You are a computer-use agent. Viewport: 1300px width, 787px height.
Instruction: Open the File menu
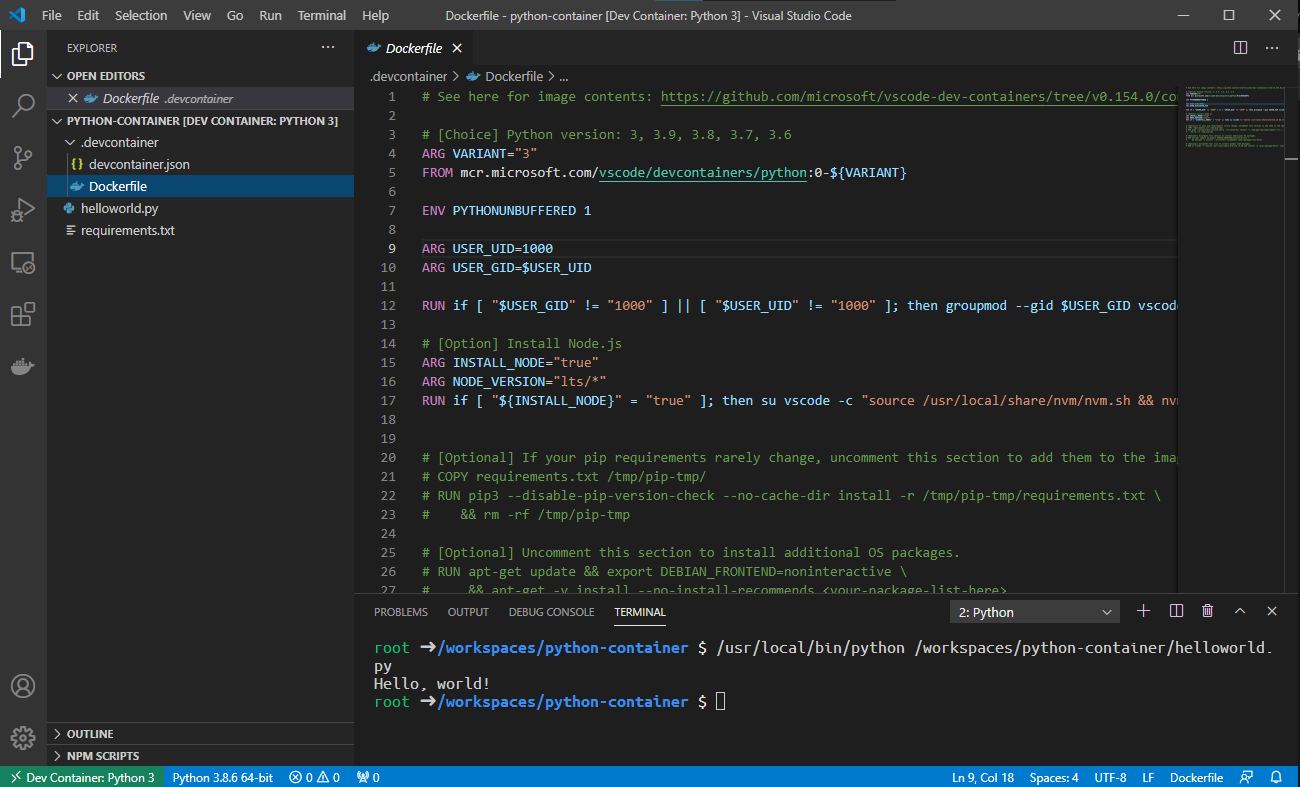click(52, 15)
